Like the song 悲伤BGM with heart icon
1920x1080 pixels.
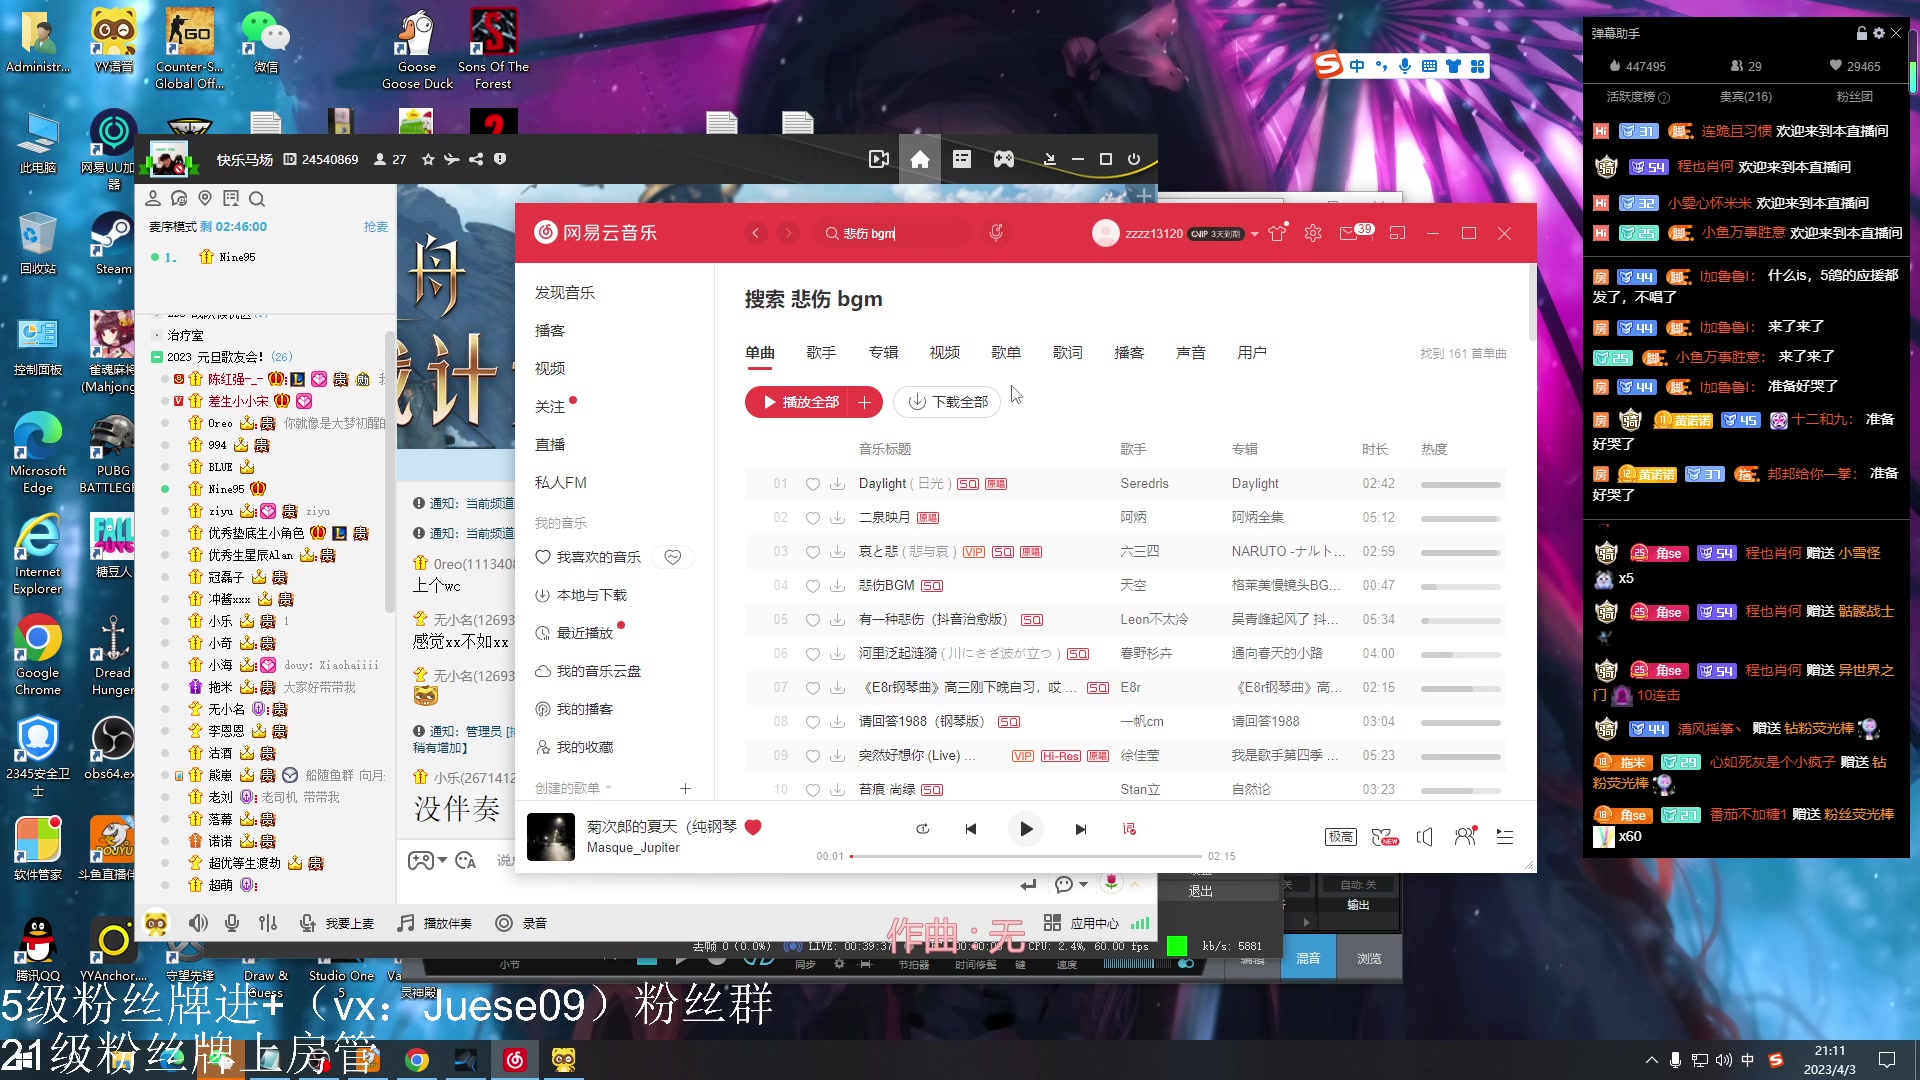pos(813,586)
